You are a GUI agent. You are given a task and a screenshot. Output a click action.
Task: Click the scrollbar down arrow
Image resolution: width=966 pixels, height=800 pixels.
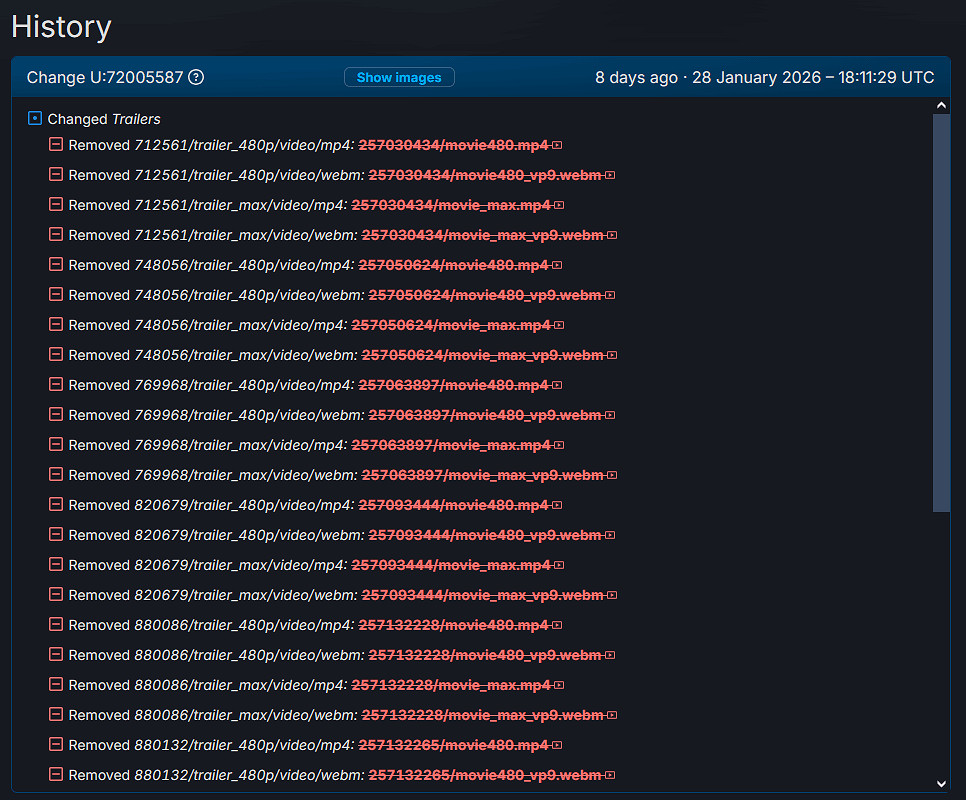[x=941, y=783]
